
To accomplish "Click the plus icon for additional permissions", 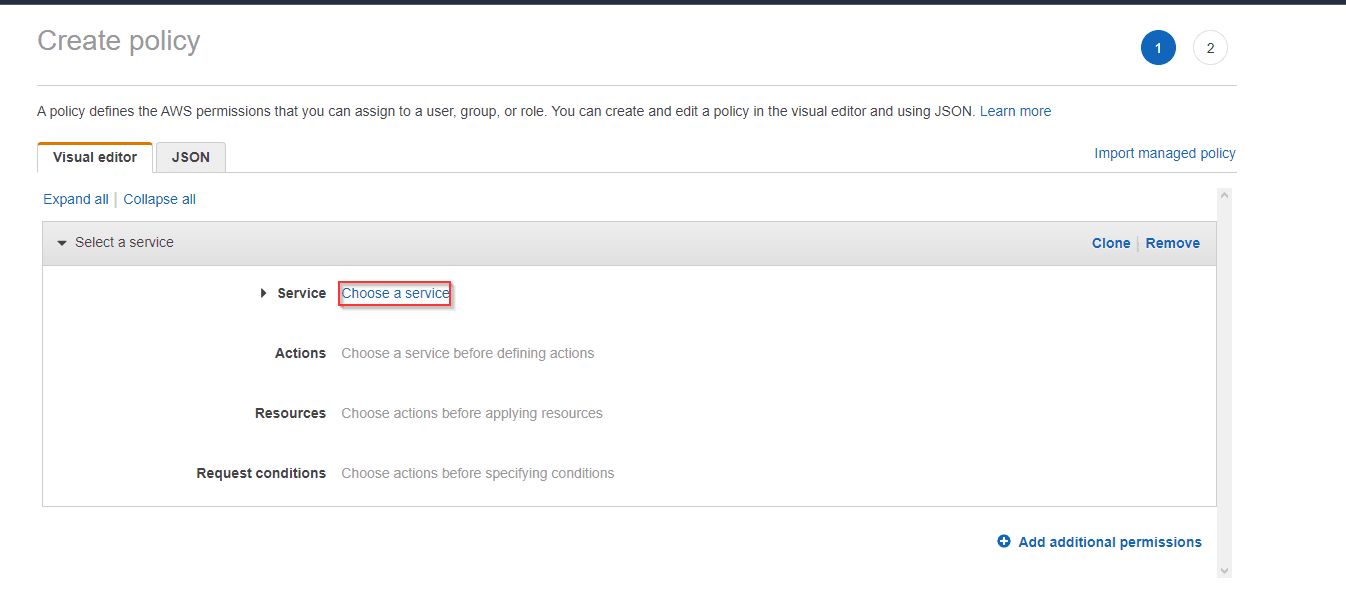I will [x=1004, y=541].
